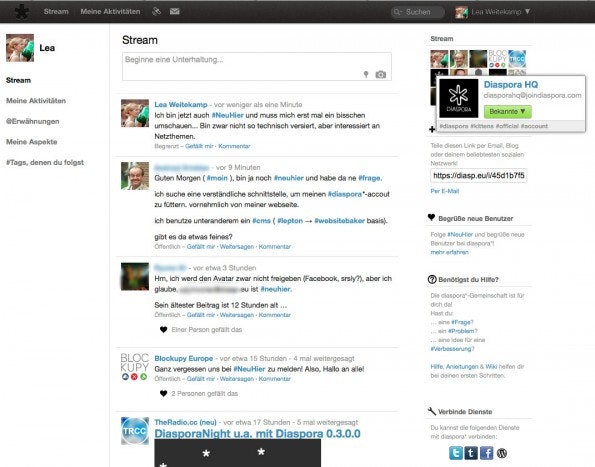Open Meine Aspekte in left sidebar

tap(31, 142)
